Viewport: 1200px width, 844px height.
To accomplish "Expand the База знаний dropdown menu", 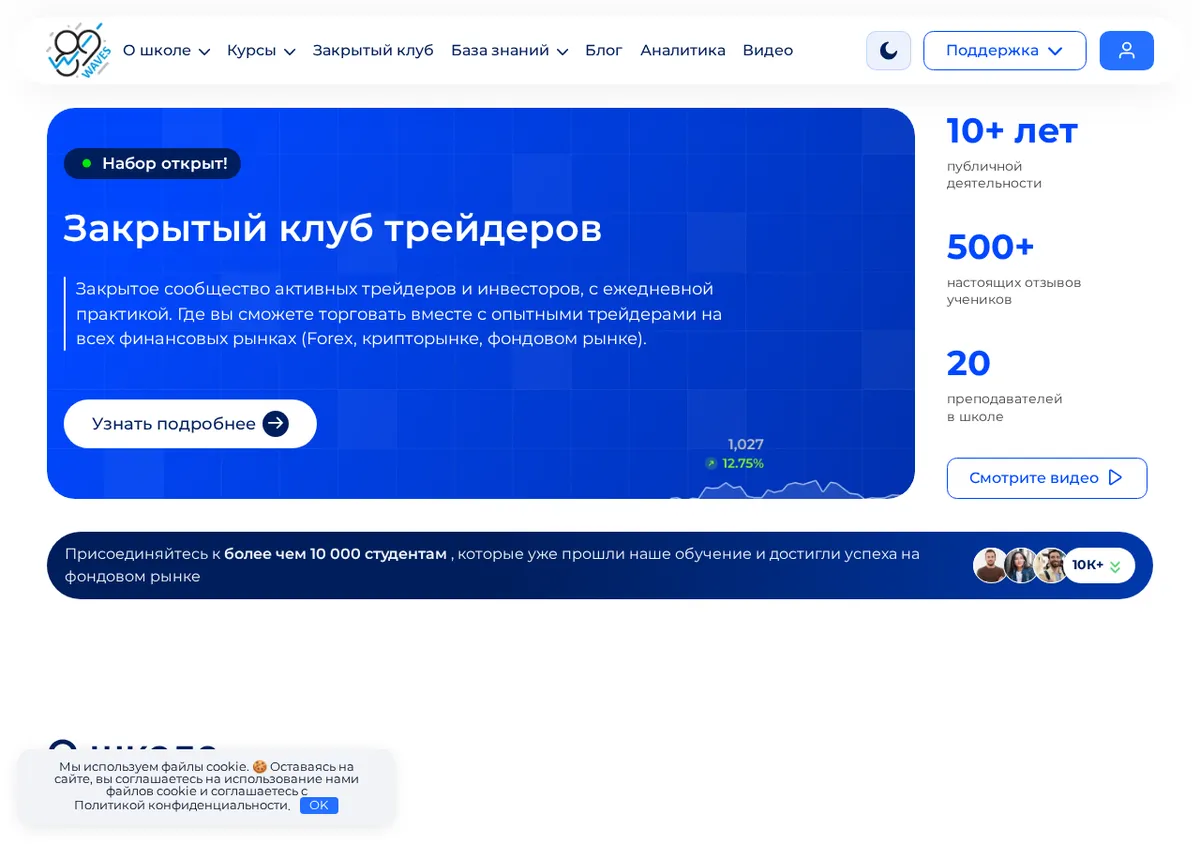I will click(509, 51).
